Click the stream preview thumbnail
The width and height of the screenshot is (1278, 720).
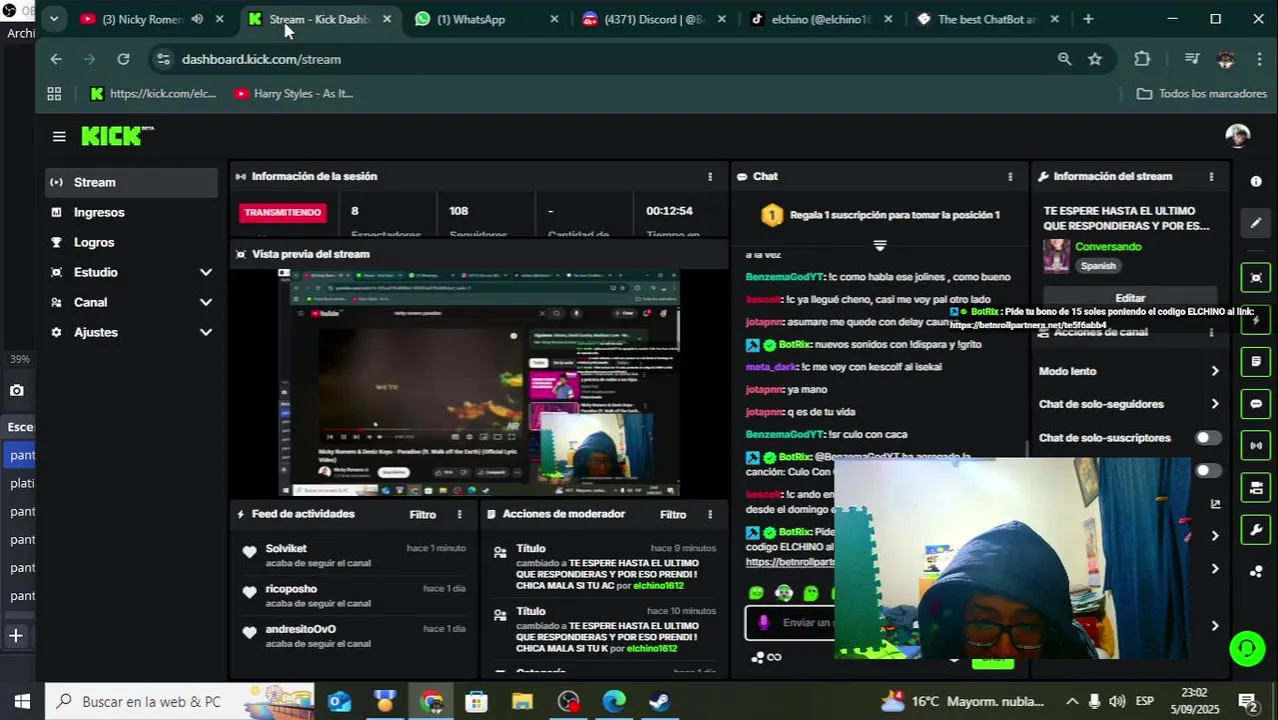pyautogui.click(x=479, y=382)
